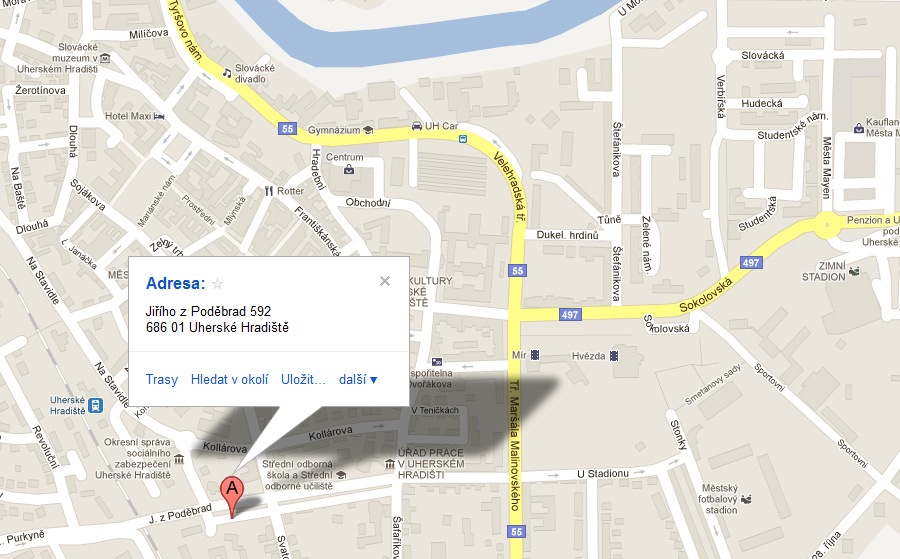
Task: Click the Mír cinema film icon
Action: tap(535, 355)
